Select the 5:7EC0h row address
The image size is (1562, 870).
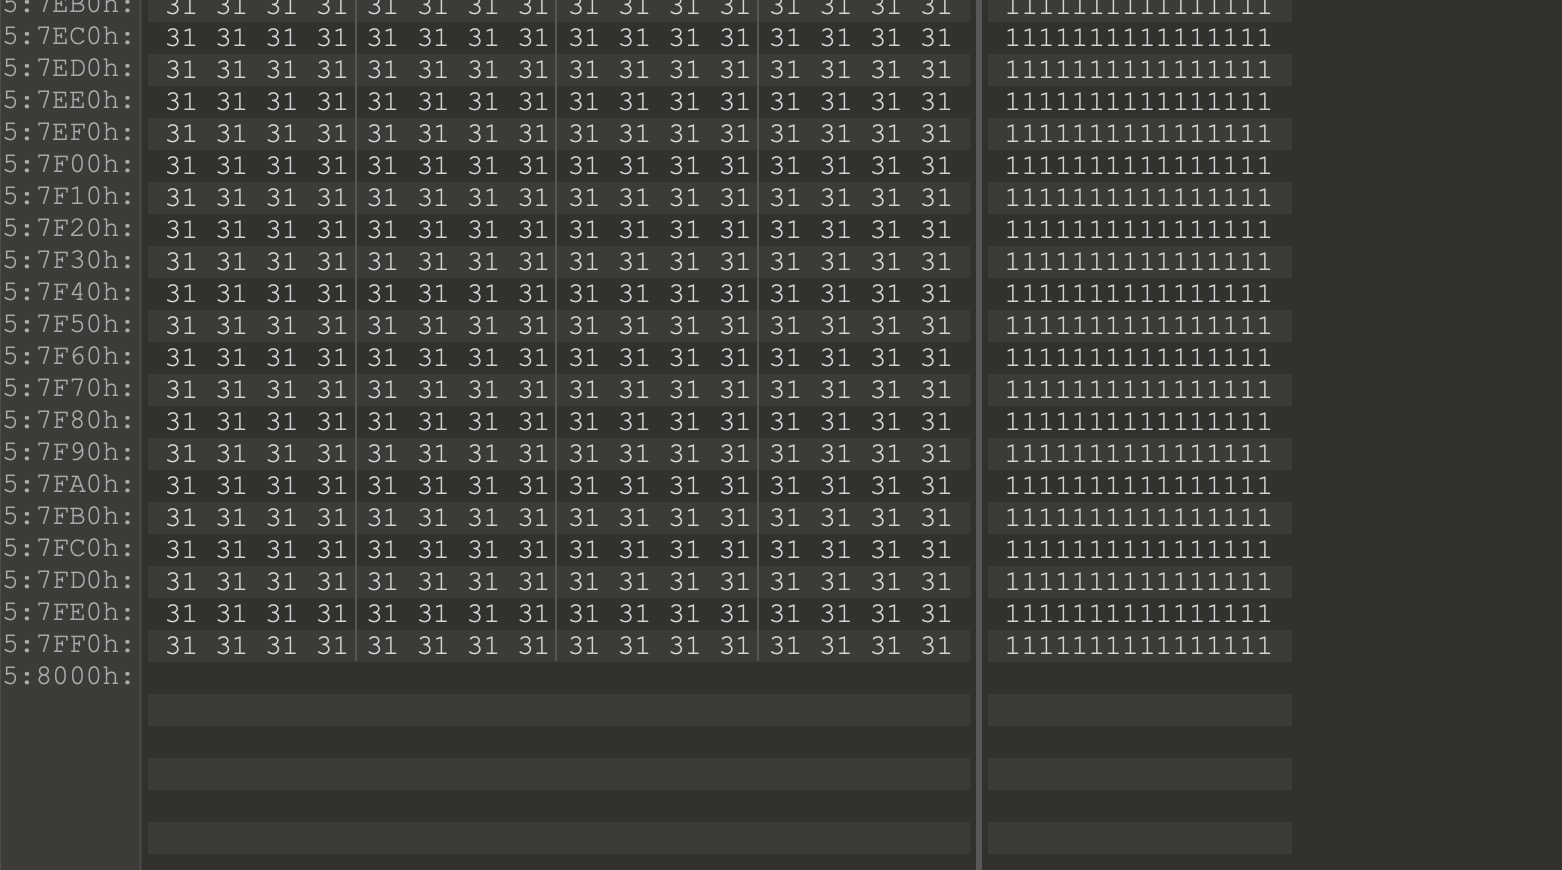[x=69, y=37]
